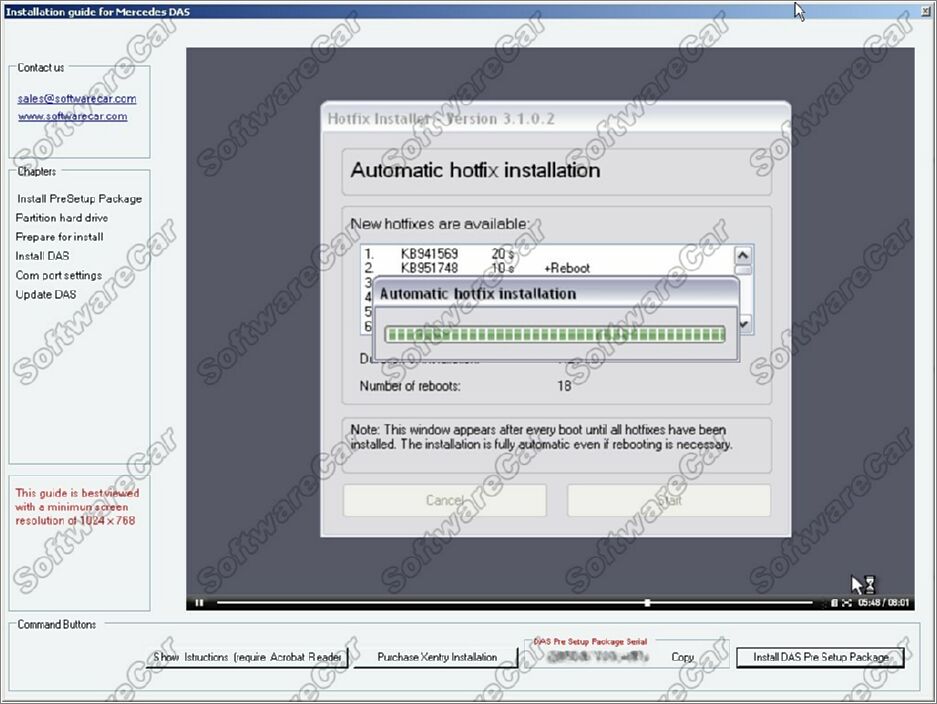Open the sales@softwarecar.com email link
Screen dimensions: 937x704
click(x=77, y=99)
